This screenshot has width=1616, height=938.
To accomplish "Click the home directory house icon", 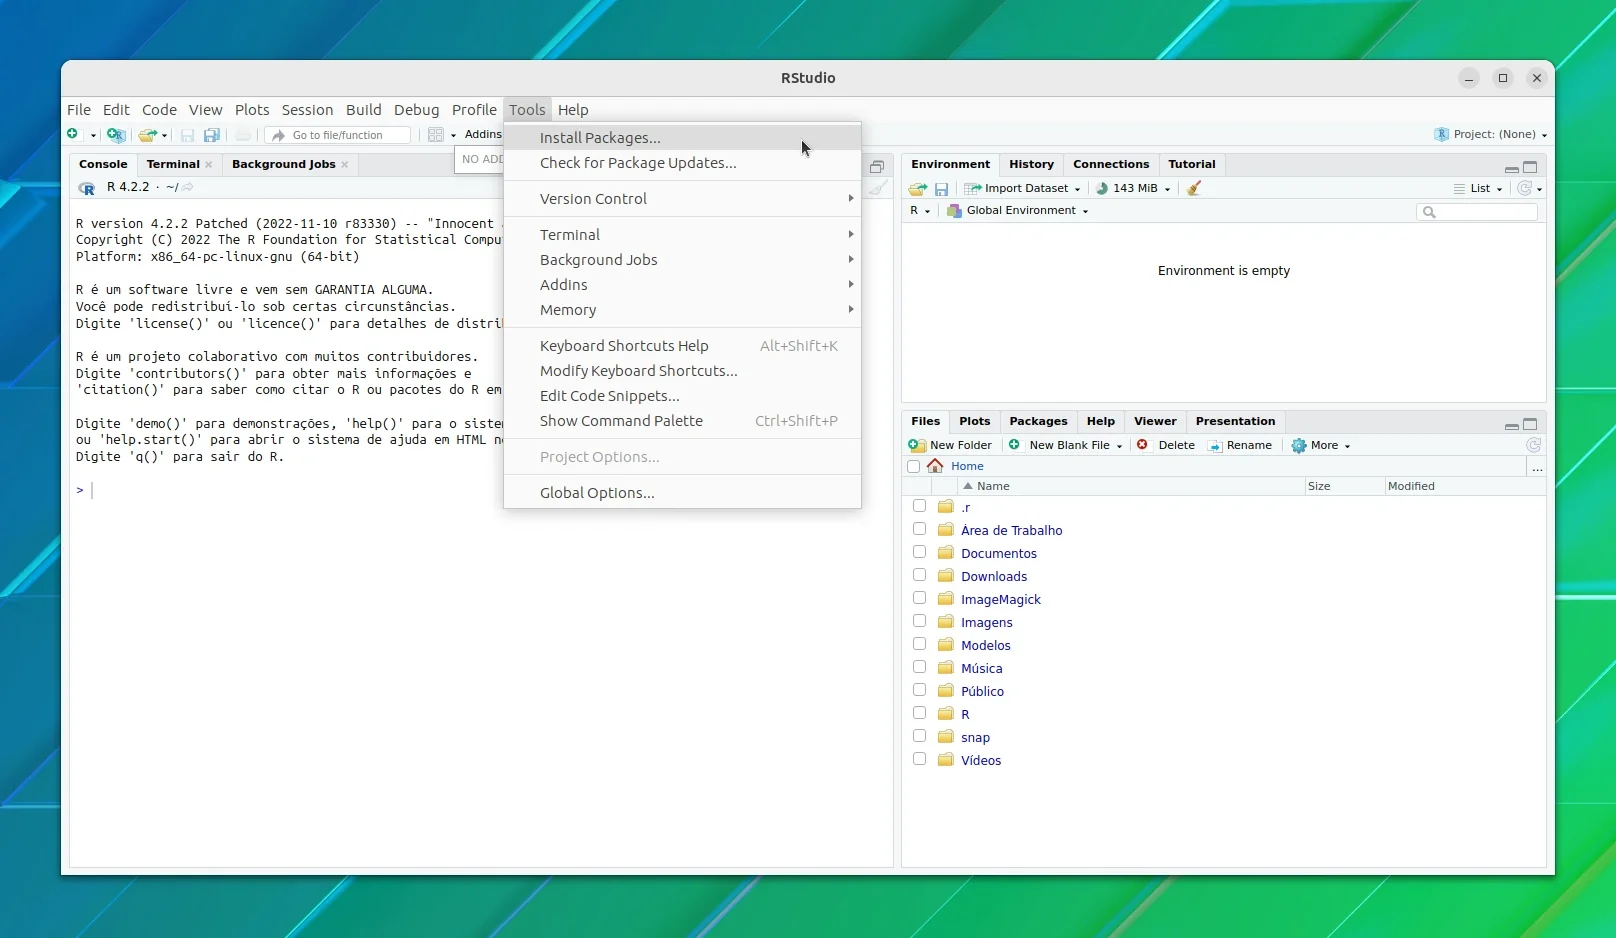I will tap(935, 466).
